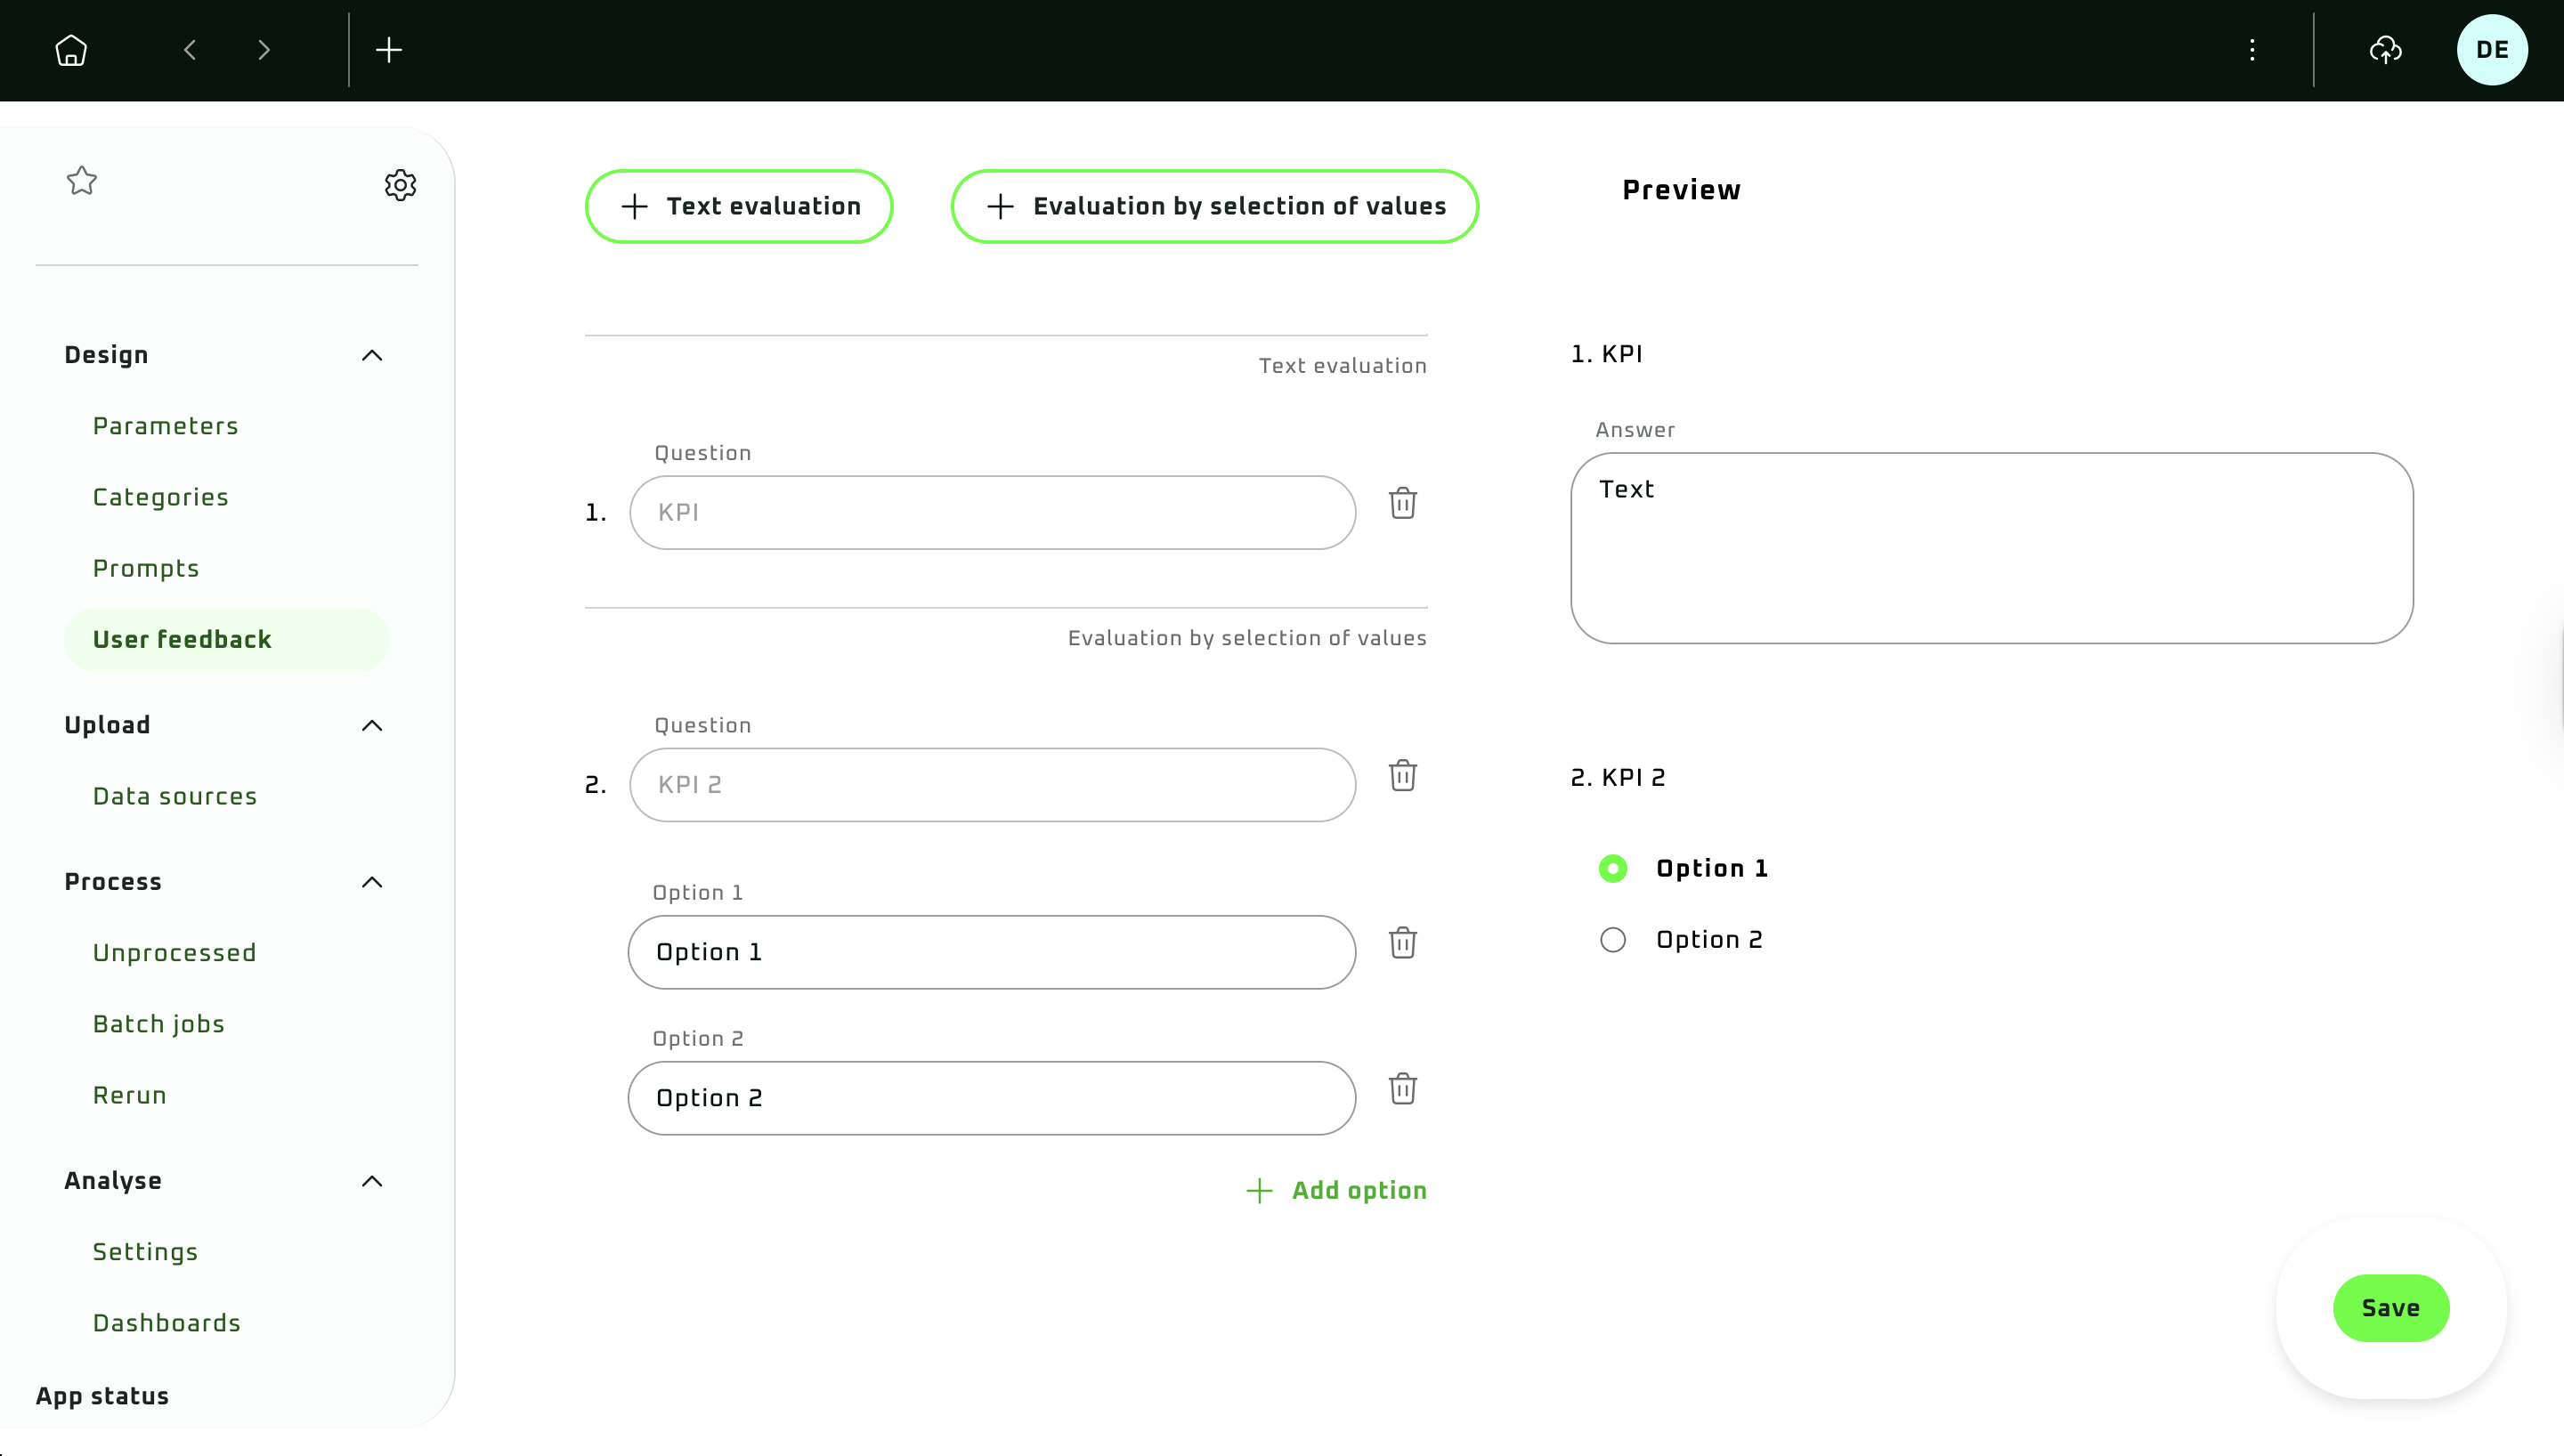Image resolution: width=2564 pixels, height=1456 pixels.
Task: Select the Option 2 radio button in preview
Action: (1613, 940)
